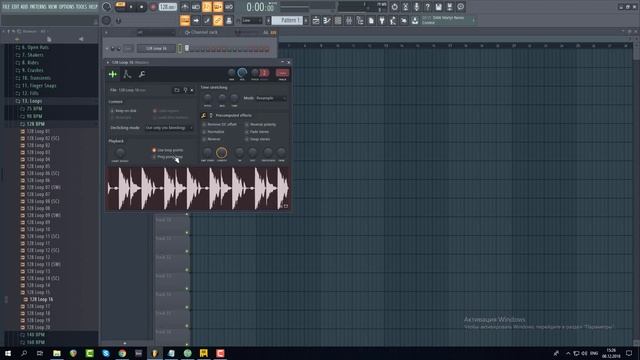Open the snap selector dropdown showing Line
The width and height of the screenshot is (640, 360).
(251, 20)
